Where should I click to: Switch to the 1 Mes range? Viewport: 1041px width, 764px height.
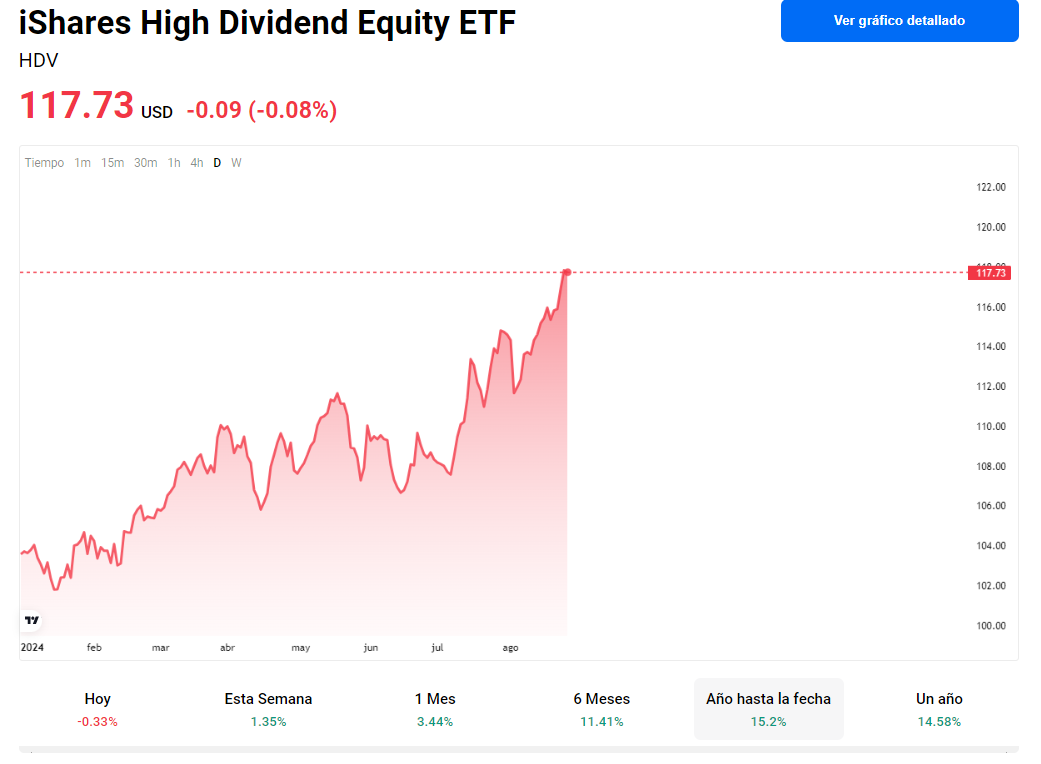(x=435, y=709)
